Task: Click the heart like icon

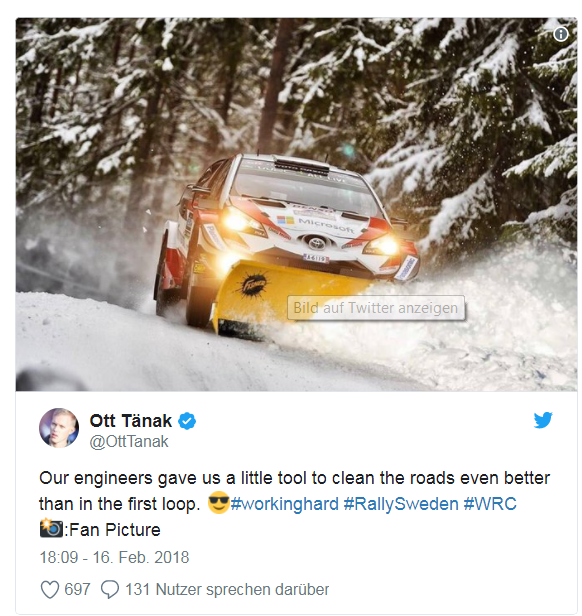Action: tap(50, 590)
